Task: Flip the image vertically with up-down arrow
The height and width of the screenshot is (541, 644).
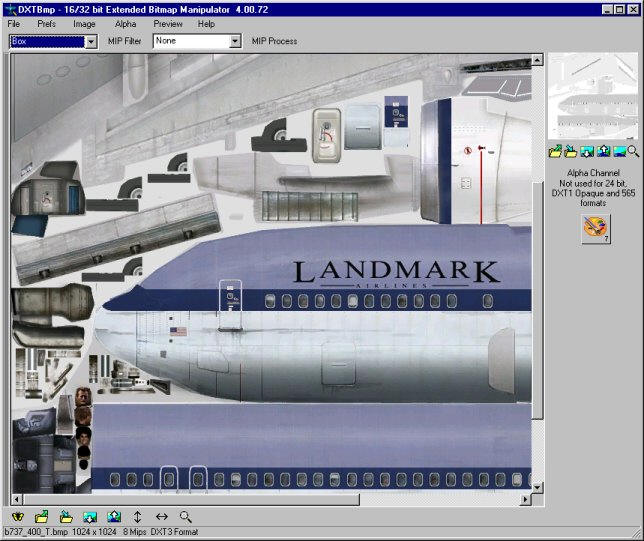Action: pos(138,517)
